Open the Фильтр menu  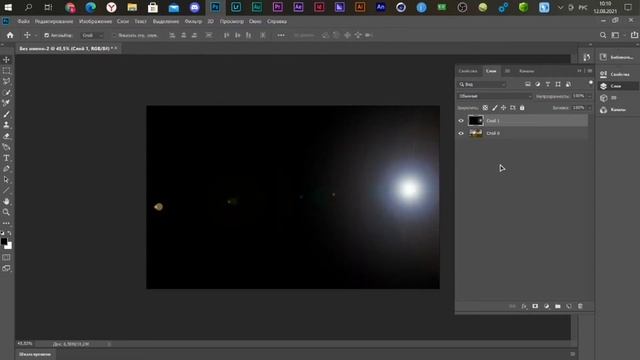click(x=193, y=21)
